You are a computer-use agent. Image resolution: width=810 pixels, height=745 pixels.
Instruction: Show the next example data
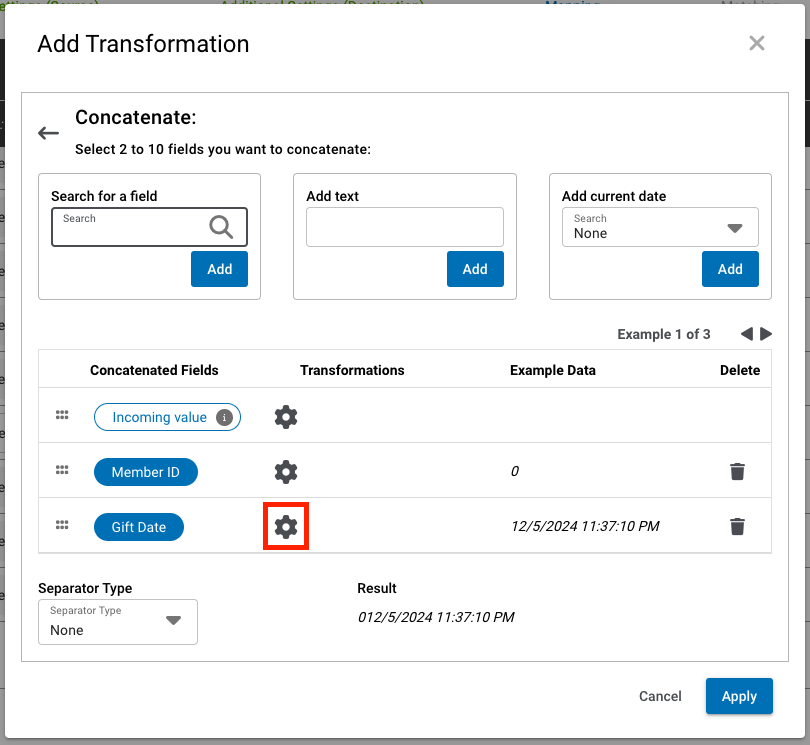pyautogui.click(x=766, y=334)
